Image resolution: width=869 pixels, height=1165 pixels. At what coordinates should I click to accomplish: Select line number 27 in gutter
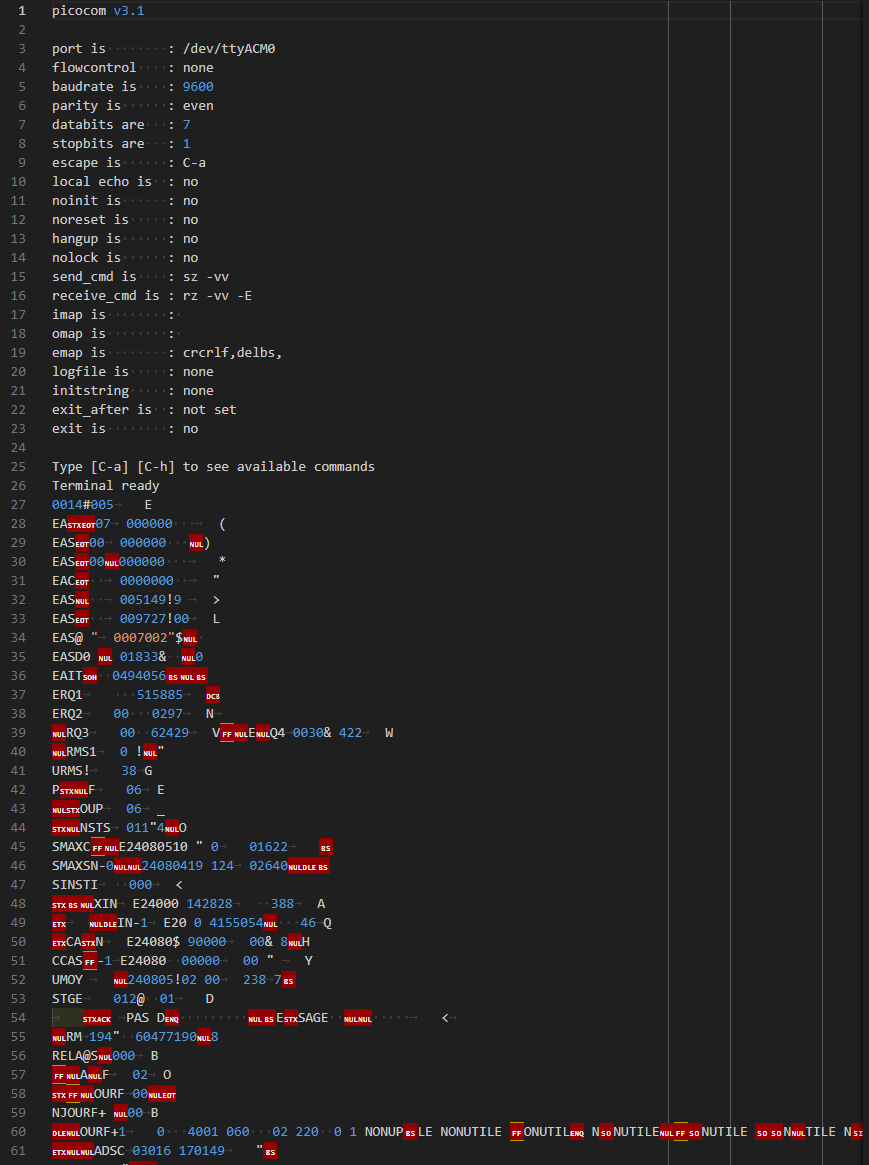point(18,504)
